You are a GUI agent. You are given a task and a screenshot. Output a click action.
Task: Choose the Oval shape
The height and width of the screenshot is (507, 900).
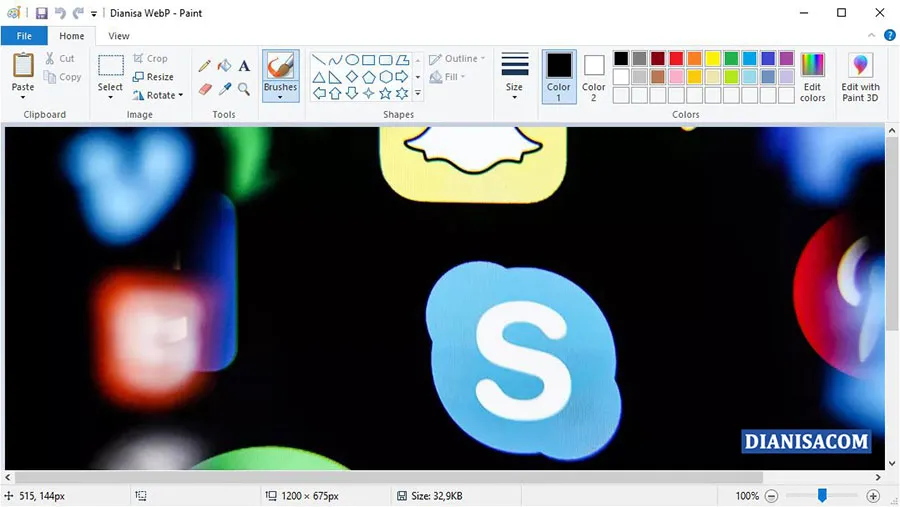(352, 60)
